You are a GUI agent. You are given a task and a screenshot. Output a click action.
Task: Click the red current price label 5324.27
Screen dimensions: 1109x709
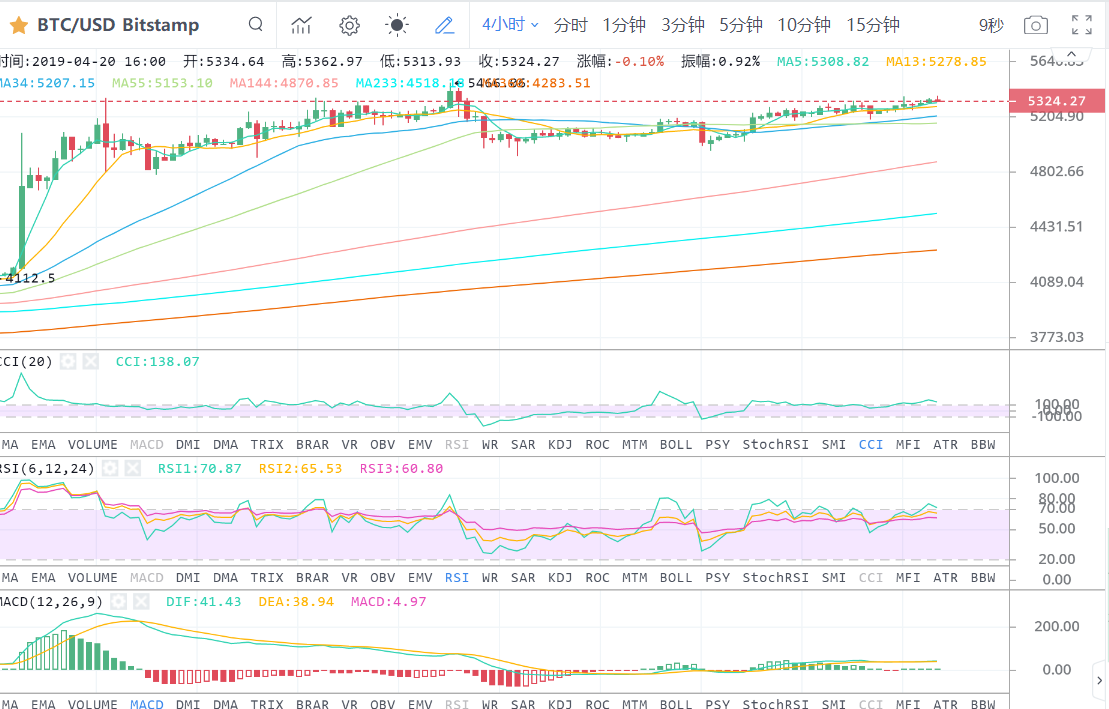coord(1069,101)
